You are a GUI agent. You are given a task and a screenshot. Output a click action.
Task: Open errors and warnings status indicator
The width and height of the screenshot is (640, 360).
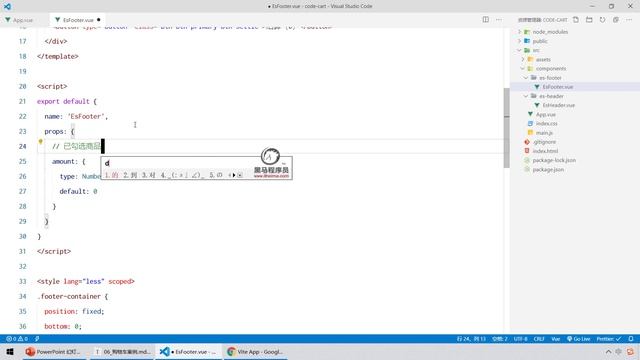pyautogui.click(x=17, y=339)
